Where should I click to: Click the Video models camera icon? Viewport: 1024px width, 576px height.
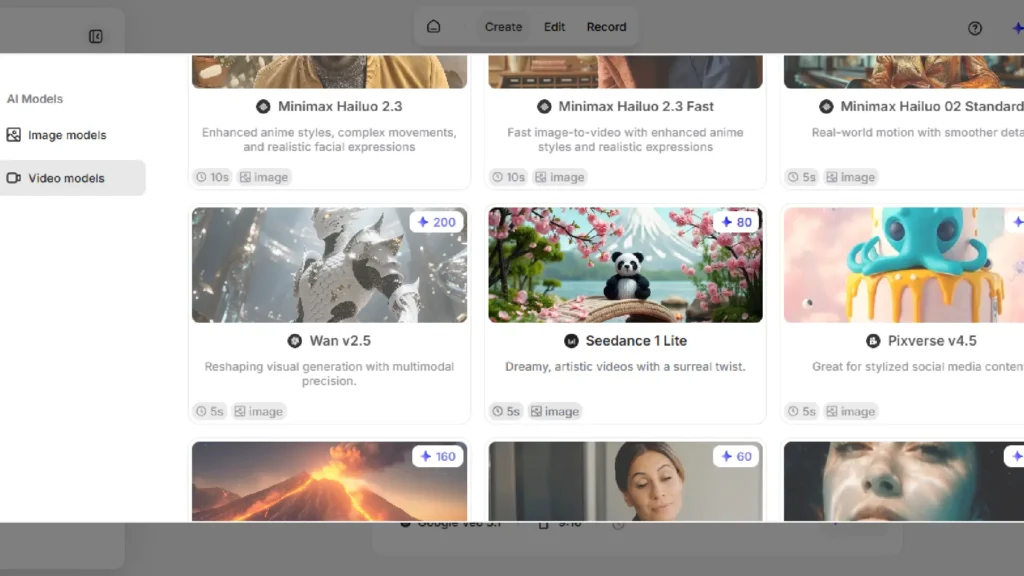coord(14,178)
